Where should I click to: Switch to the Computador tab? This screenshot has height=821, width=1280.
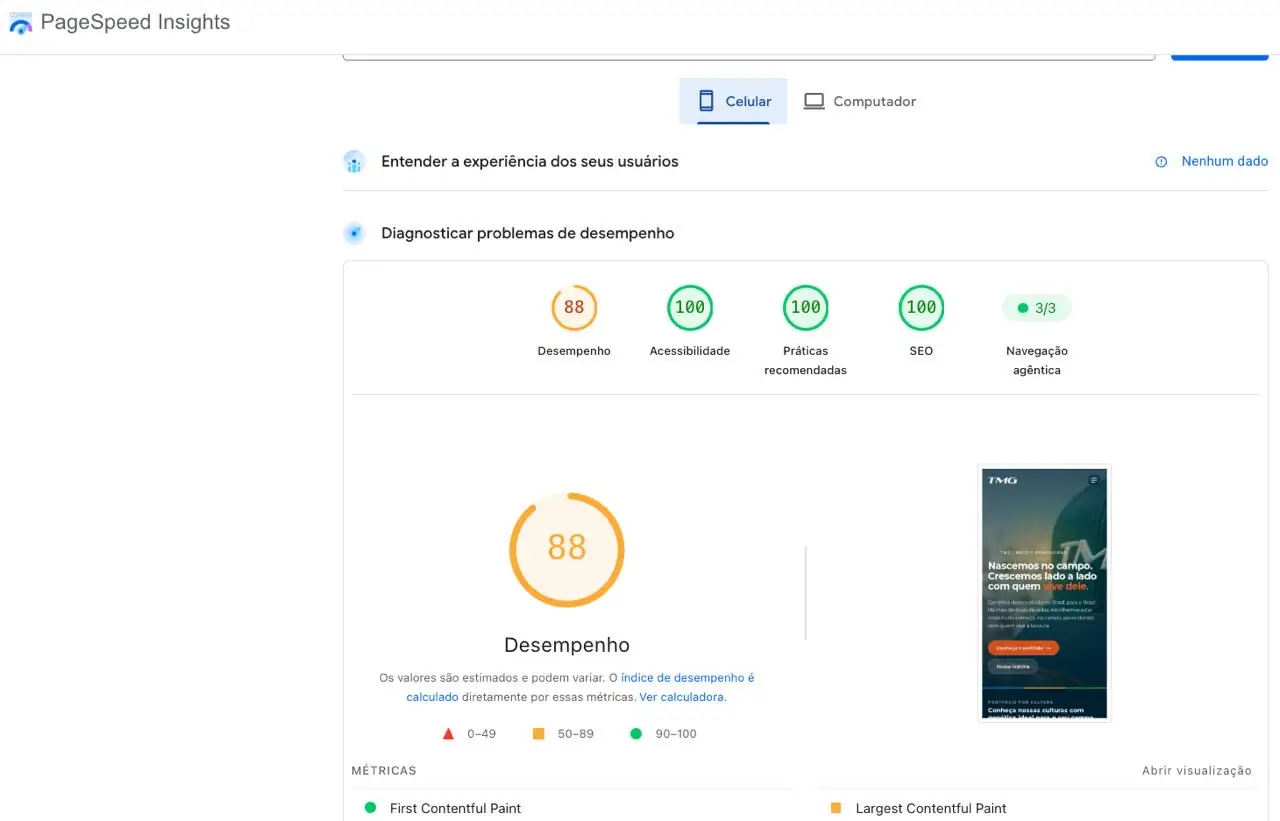(861, 101)
